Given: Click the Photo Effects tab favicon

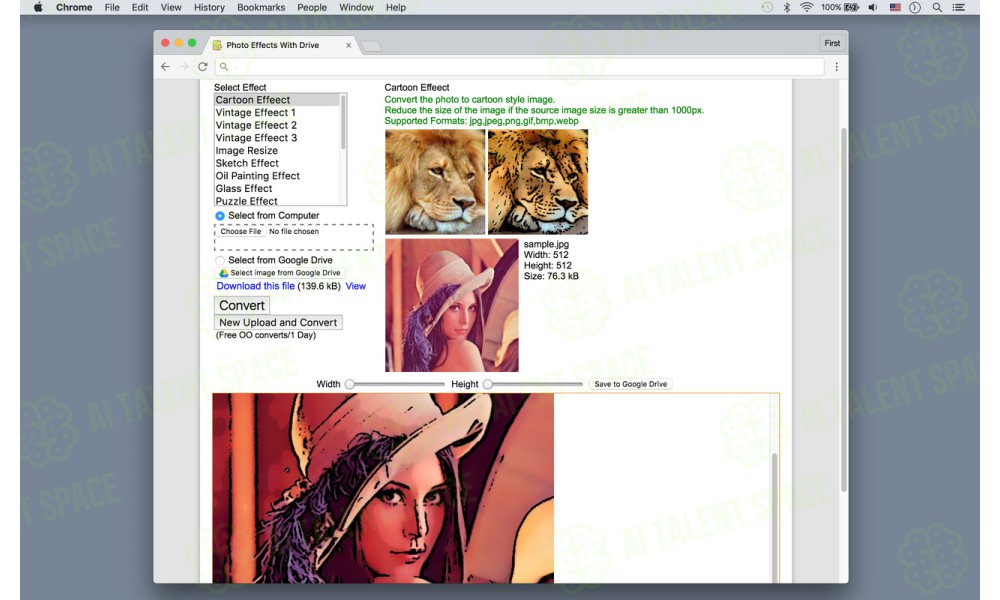Looking at the screenshot, I should click(217, 45).
